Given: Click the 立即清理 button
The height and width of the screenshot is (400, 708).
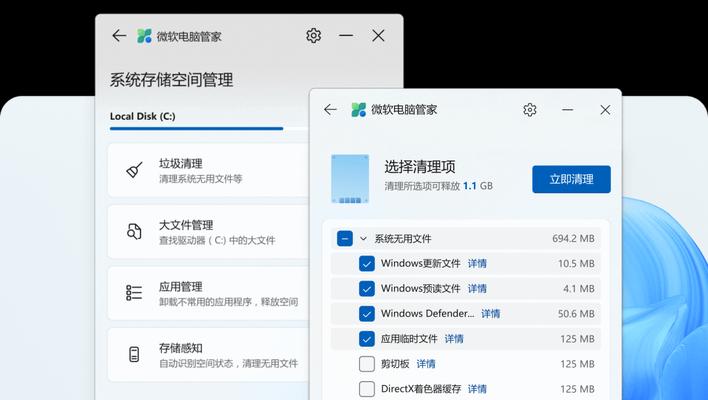Looking at the screenshot, I should [571, 179].
